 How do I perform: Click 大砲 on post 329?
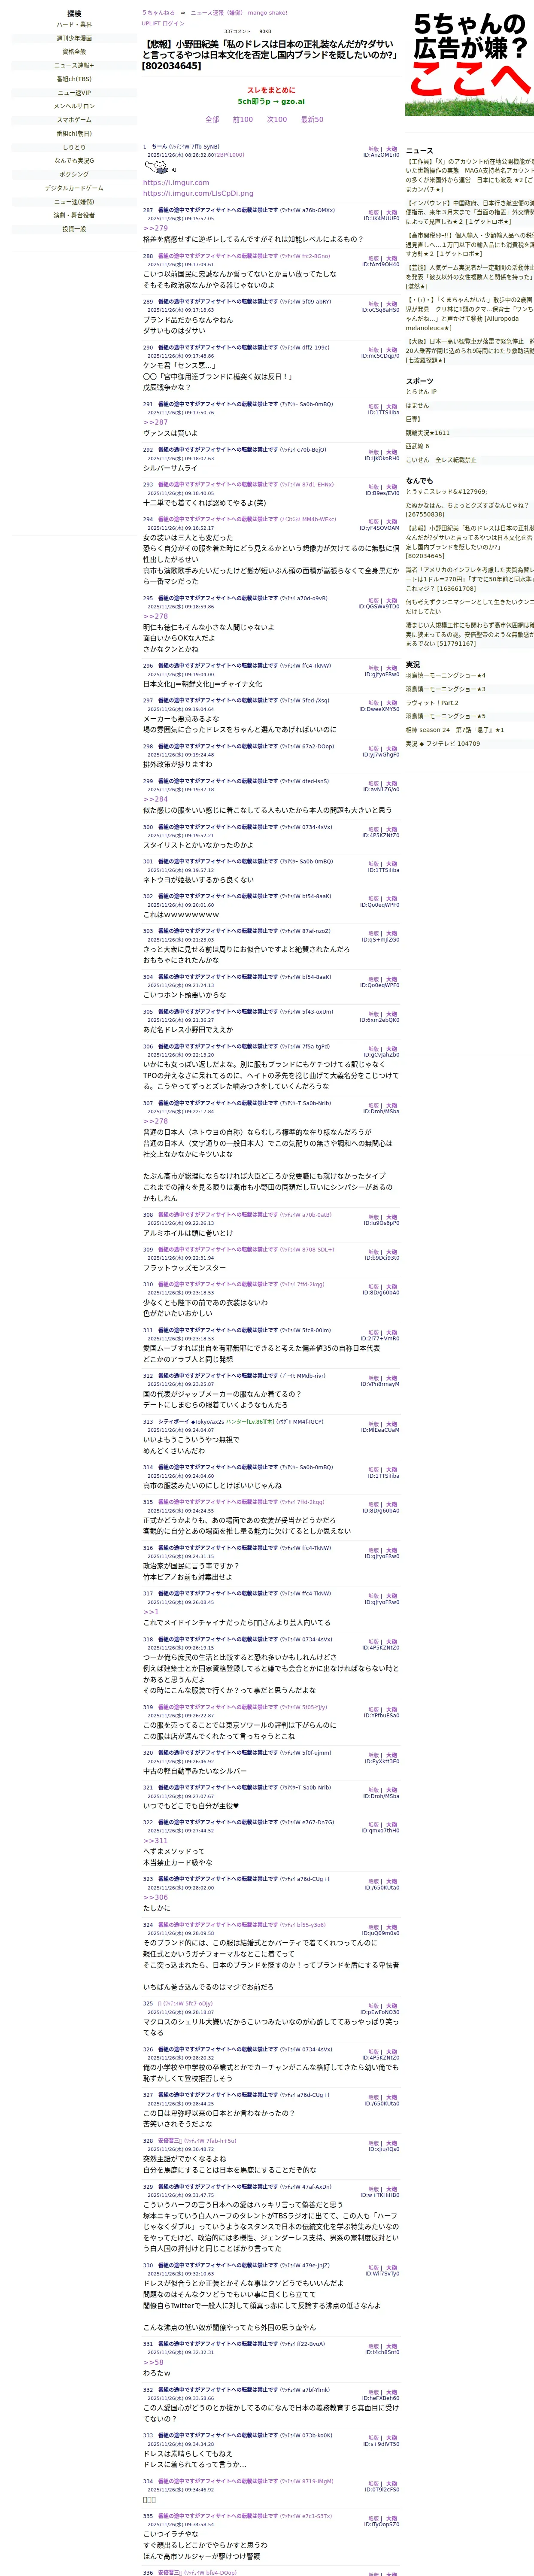tap(392, 2189)
